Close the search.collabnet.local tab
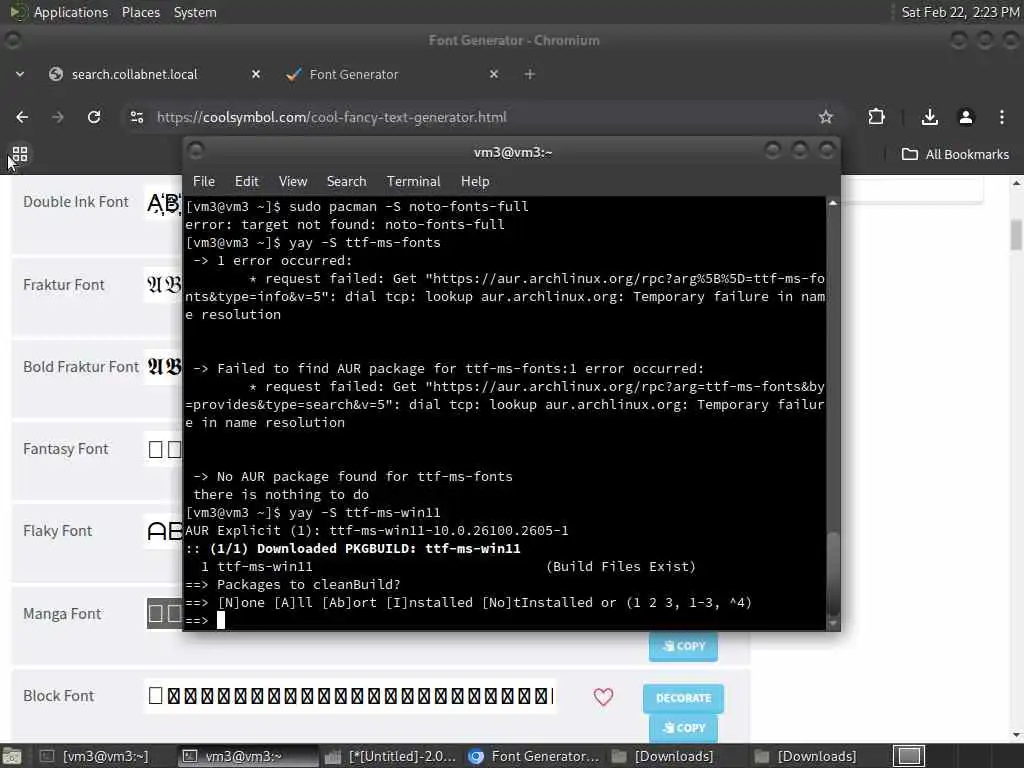The width and height of the screenshot is (1024, 768). [256, 74]
